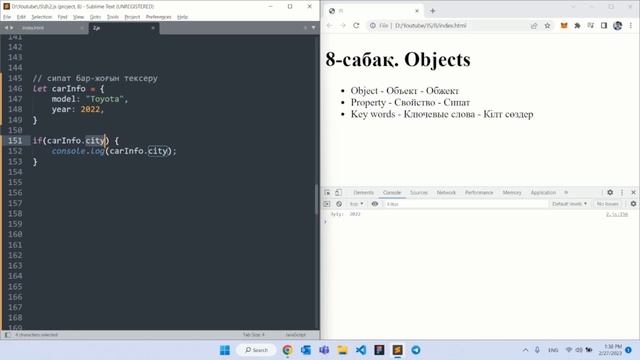Open the Goto menu in Sublime Text

click(96, 17)
